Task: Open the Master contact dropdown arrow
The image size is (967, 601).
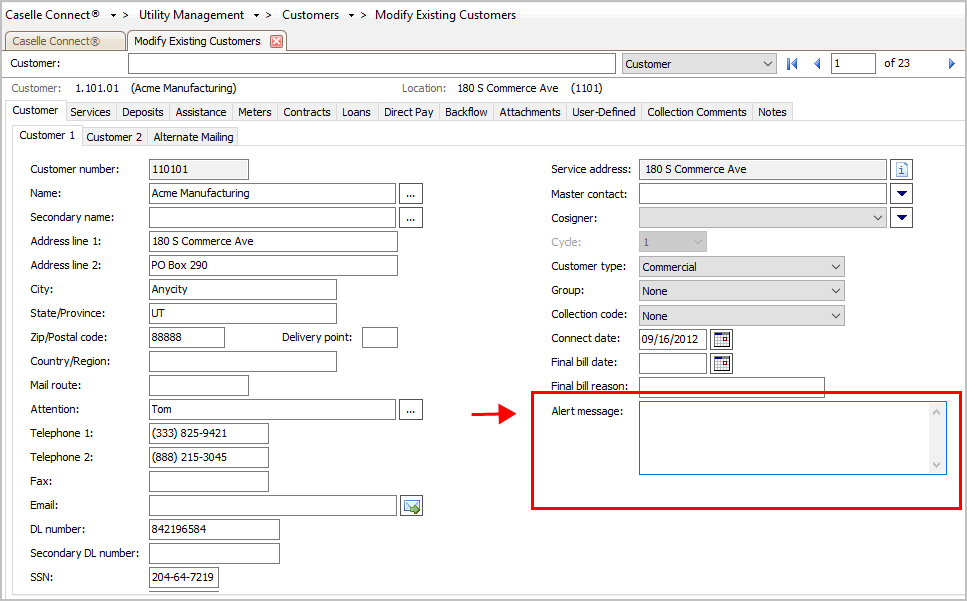Action: click(x=901, y=194)
